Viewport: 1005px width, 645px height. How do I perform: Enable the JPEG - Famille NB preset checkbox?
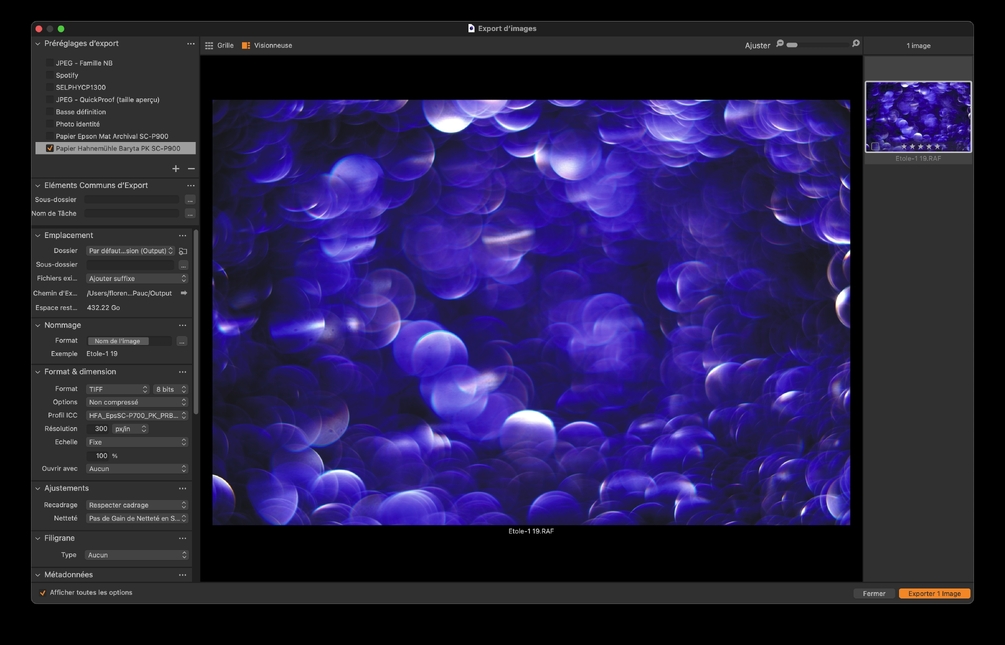click(x=49, y=63)
